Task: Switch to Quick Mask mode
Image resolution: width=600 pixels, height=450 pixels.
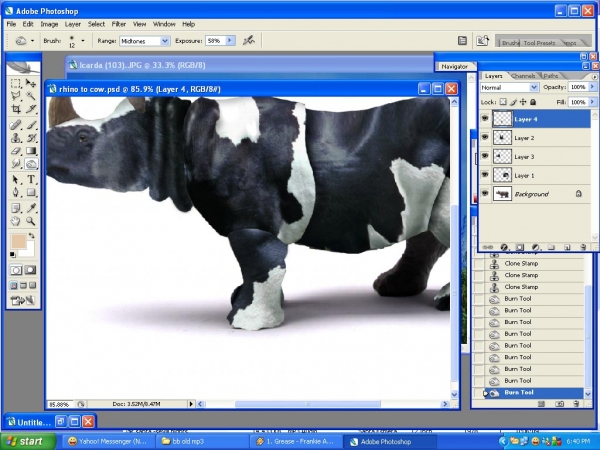Action: pos(30,270)
